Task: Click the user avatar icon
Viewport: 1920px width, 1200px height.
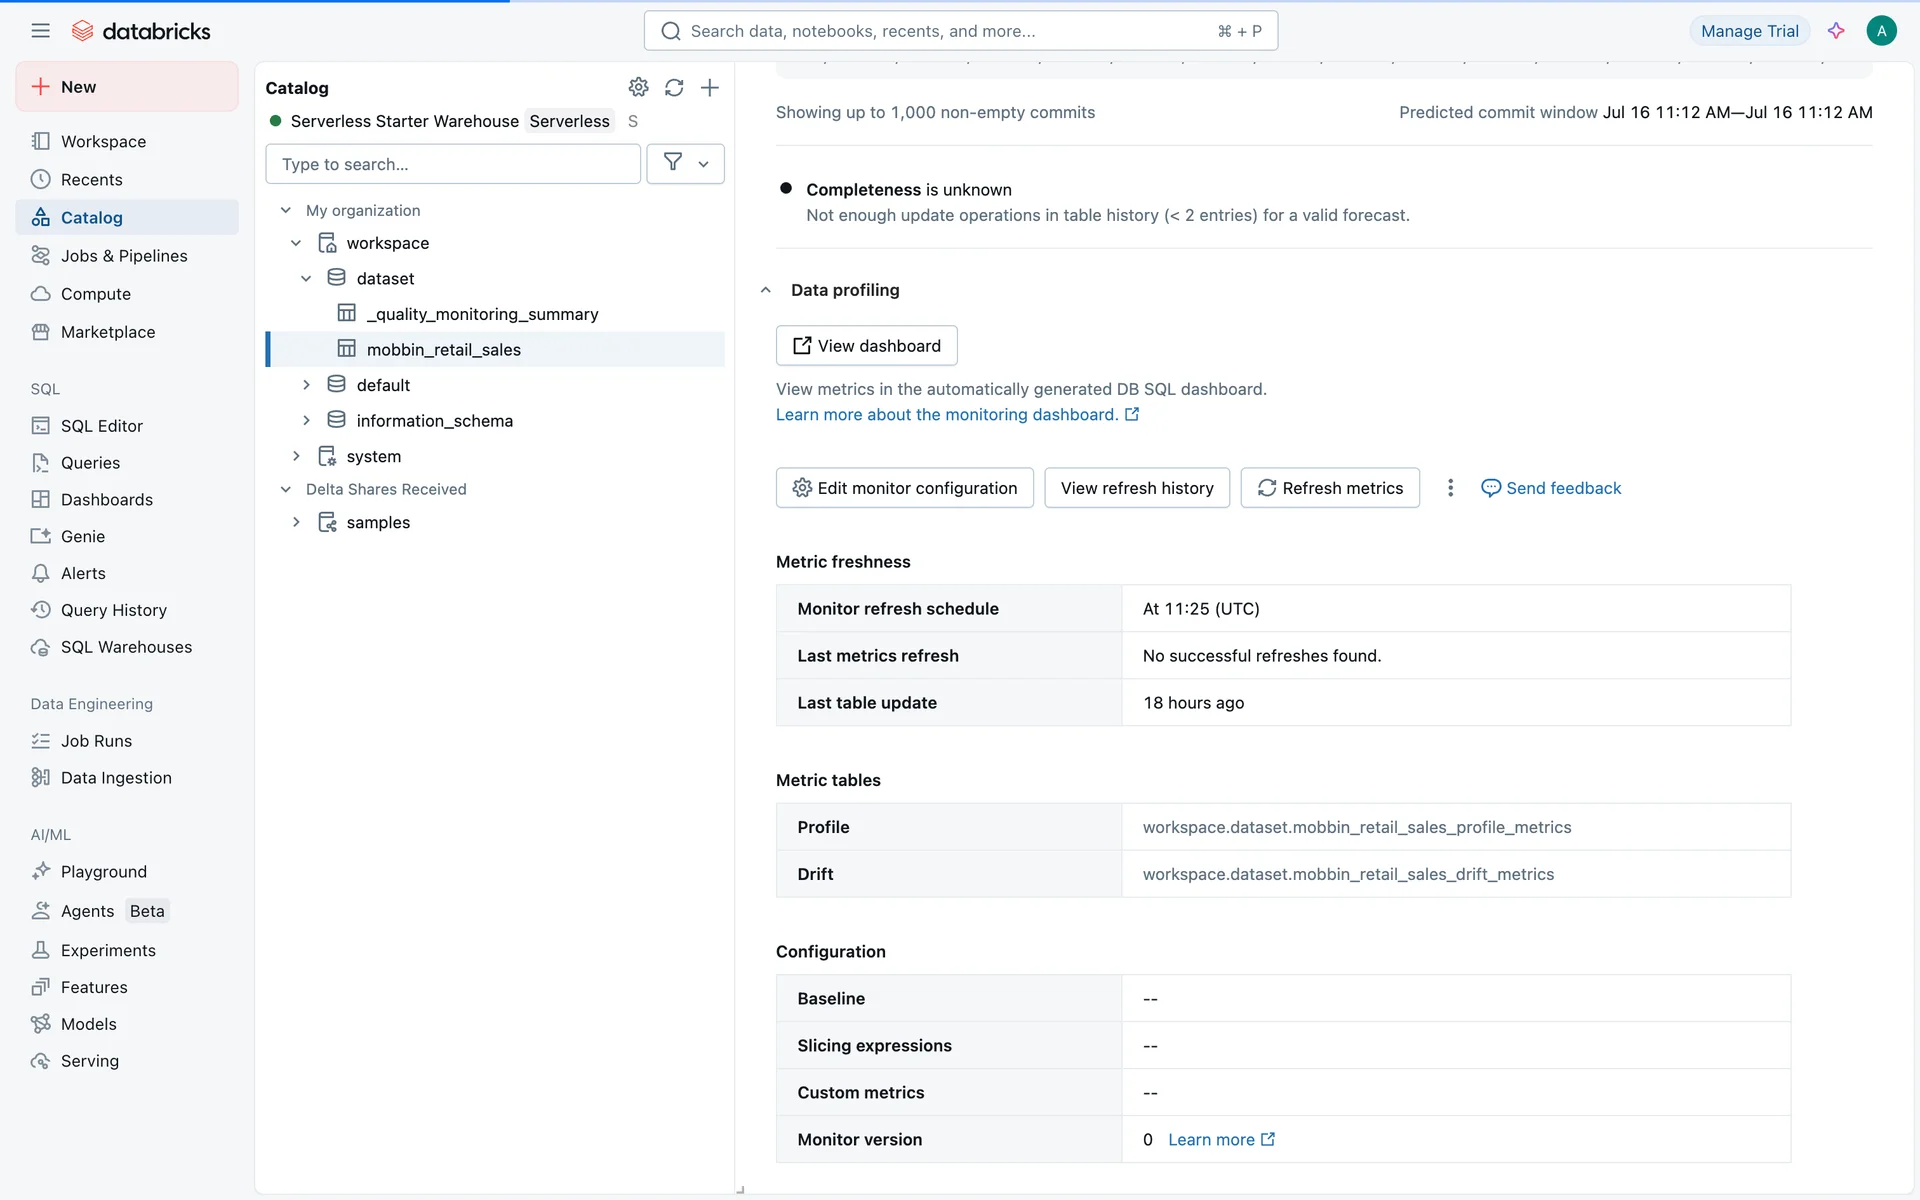Action: pos(1881,31)
